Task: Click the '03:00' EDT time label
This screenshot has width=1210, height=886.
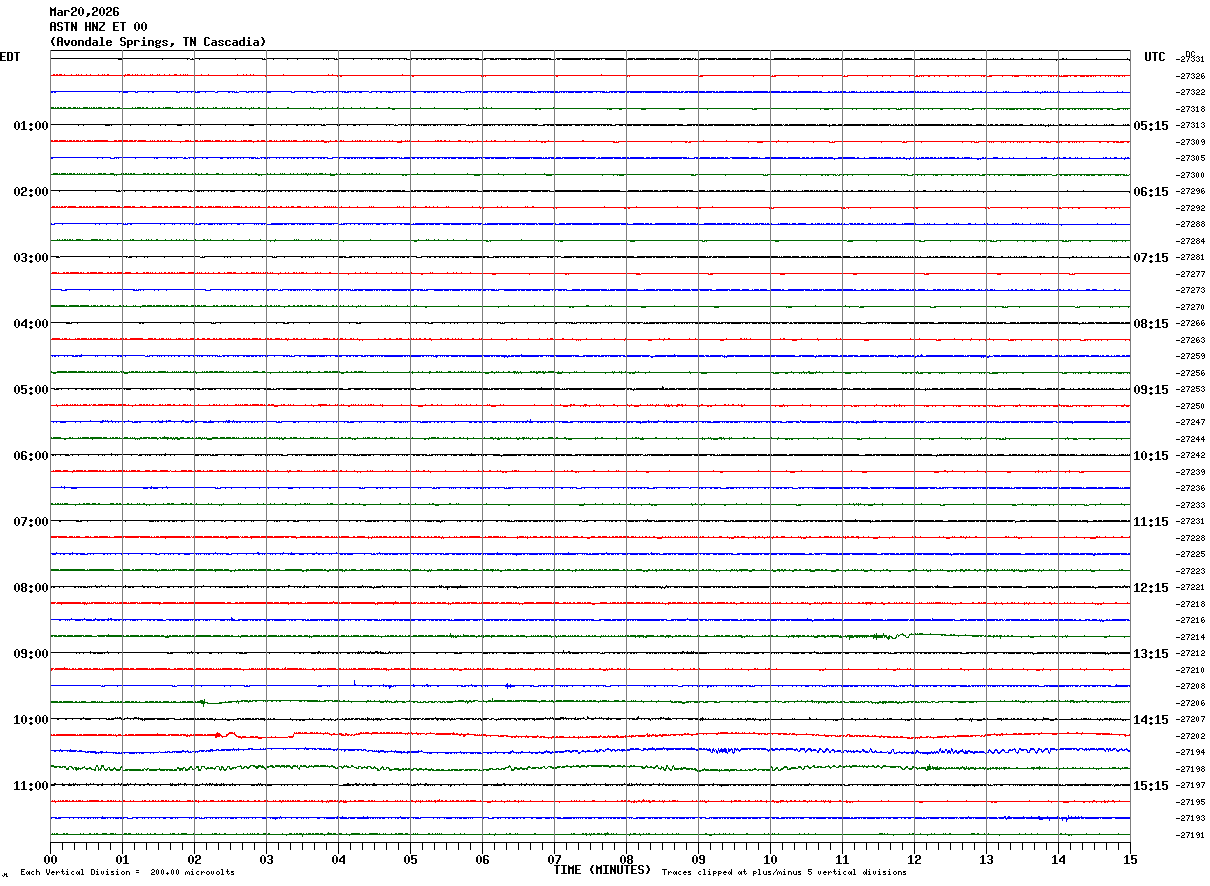Action: 31,258
